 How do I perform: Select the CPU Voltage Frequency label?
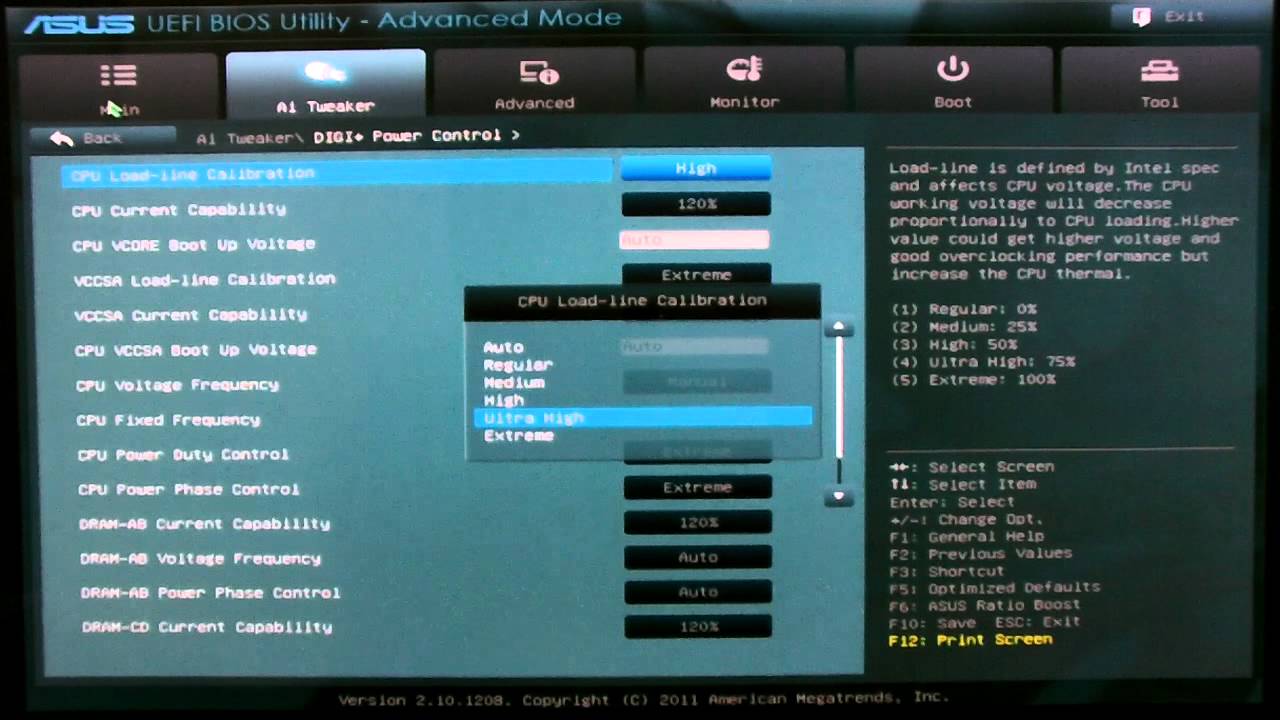177,384
